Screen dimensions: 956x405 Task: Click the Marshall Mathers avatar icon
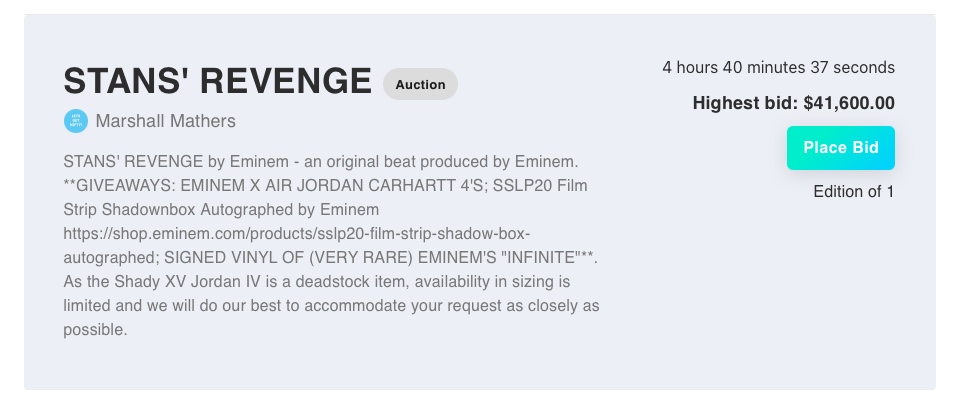76,121
